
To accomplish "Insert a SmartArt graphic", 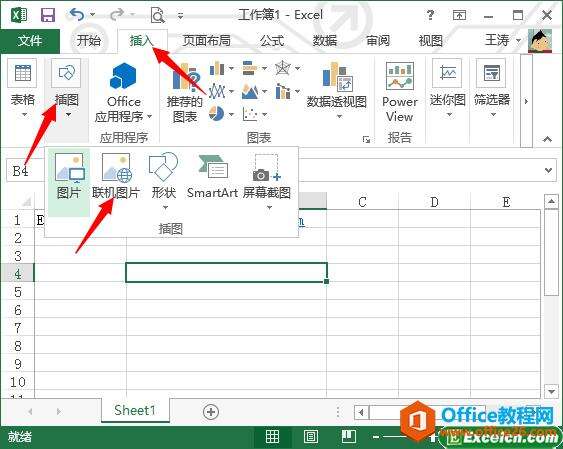I will coord(212,176).
